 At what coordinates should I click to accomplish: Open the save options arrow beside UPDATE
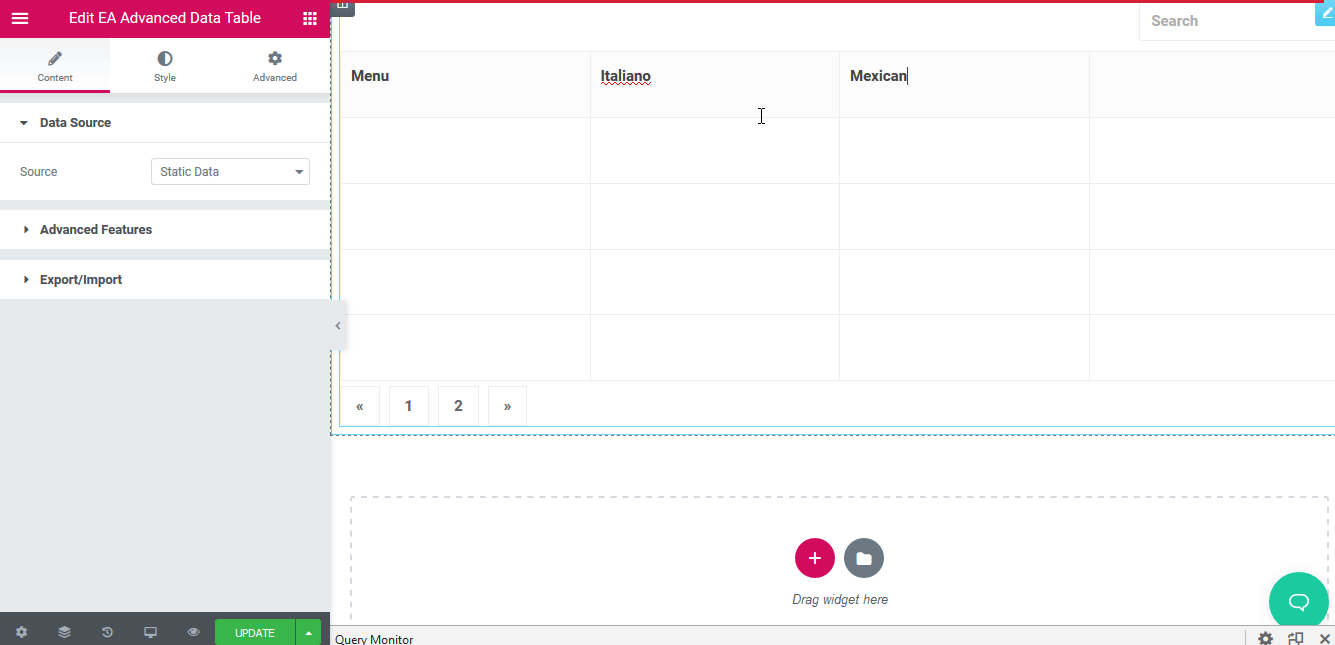309,632
